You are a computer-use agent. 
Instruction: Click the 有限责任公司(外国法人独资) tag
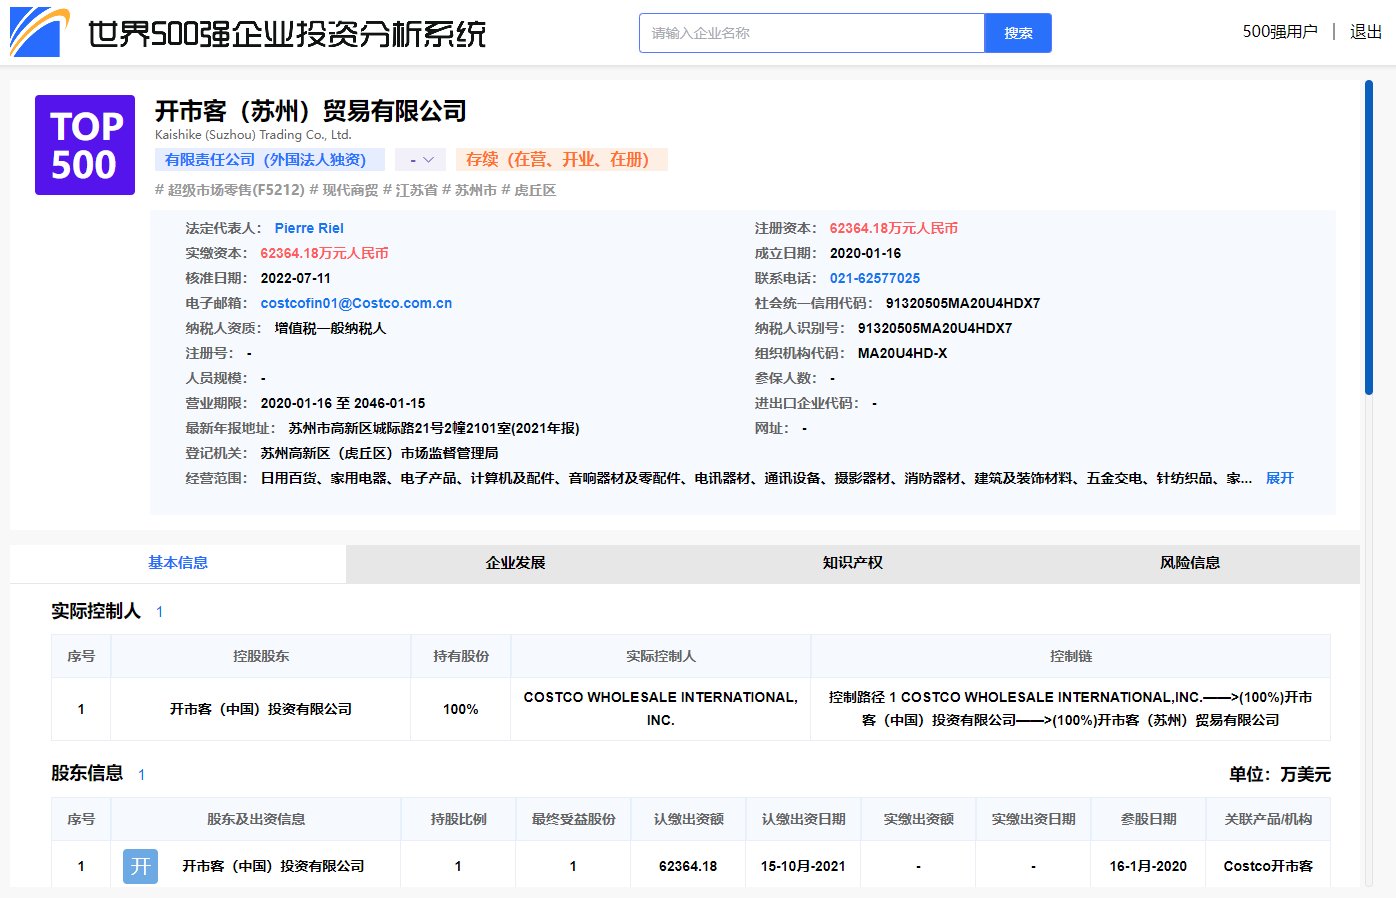click(x=269, y=160)
